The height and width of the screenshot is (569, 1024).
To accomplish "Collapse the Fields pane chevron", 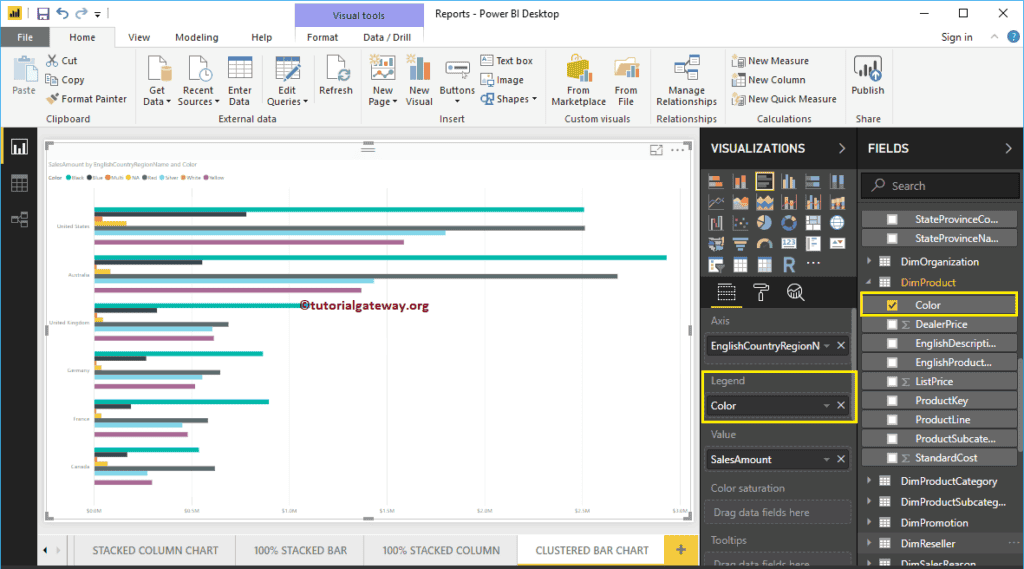I will click(1008, 148).
